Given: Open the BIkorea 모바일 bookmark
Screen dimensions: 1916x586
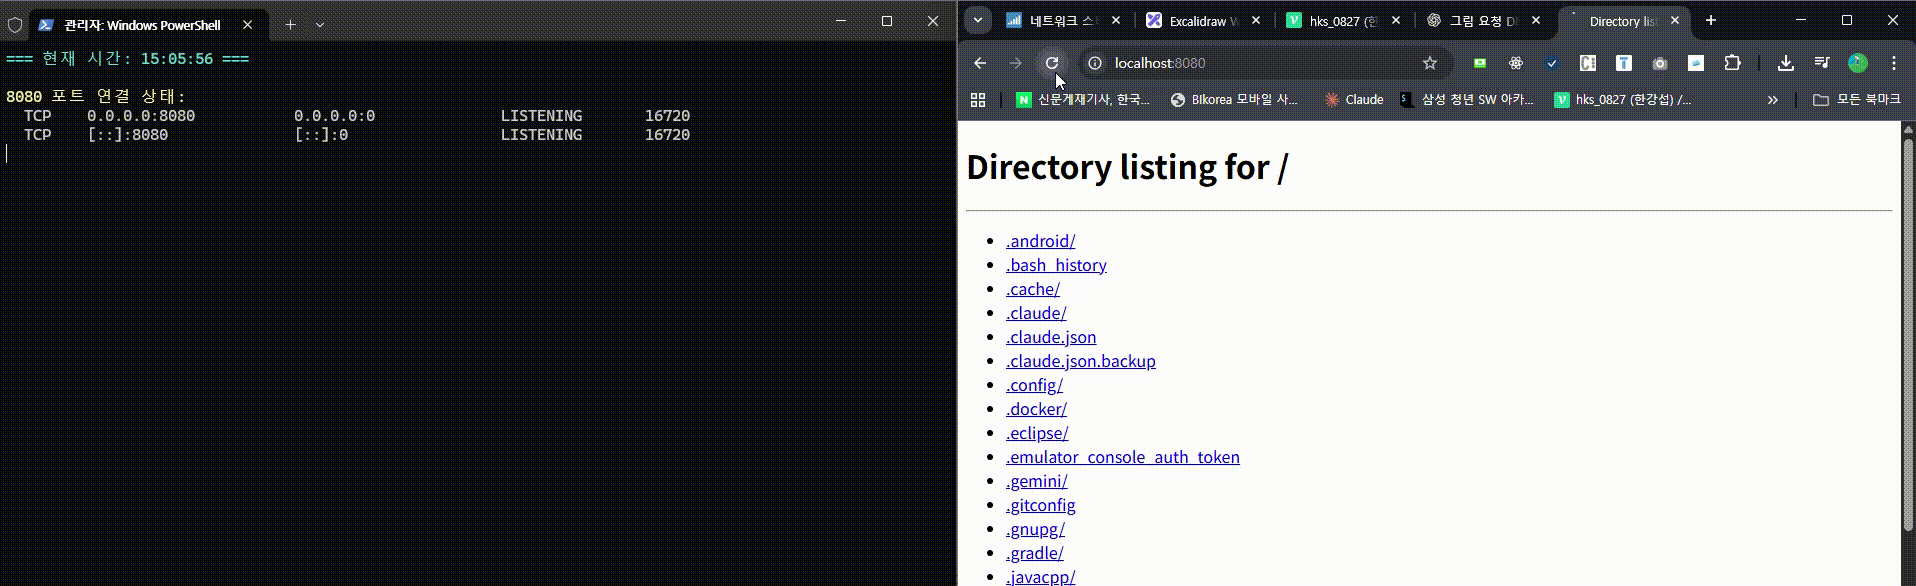Looking at the screenshot, I should tap(1233, 100).
